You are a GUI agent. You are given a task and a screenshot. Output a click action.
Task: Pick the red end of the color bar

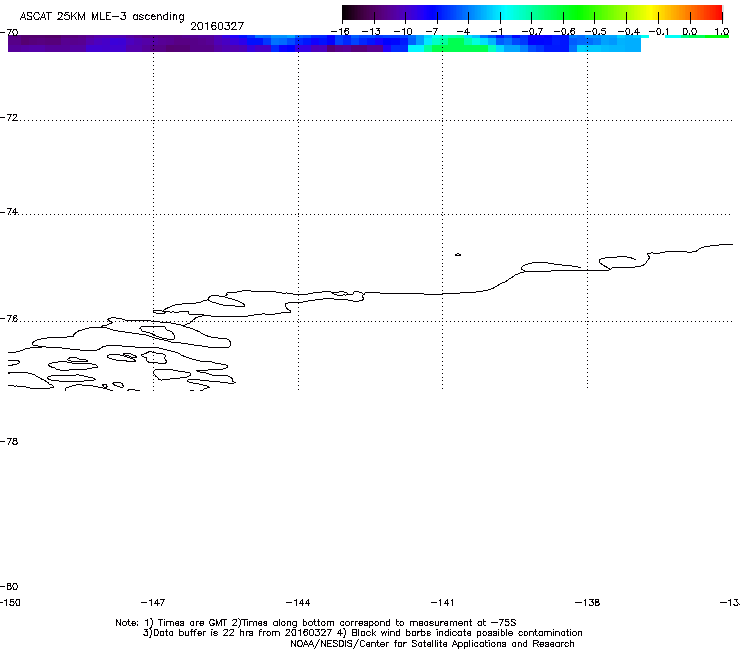[x=715, y=12]
